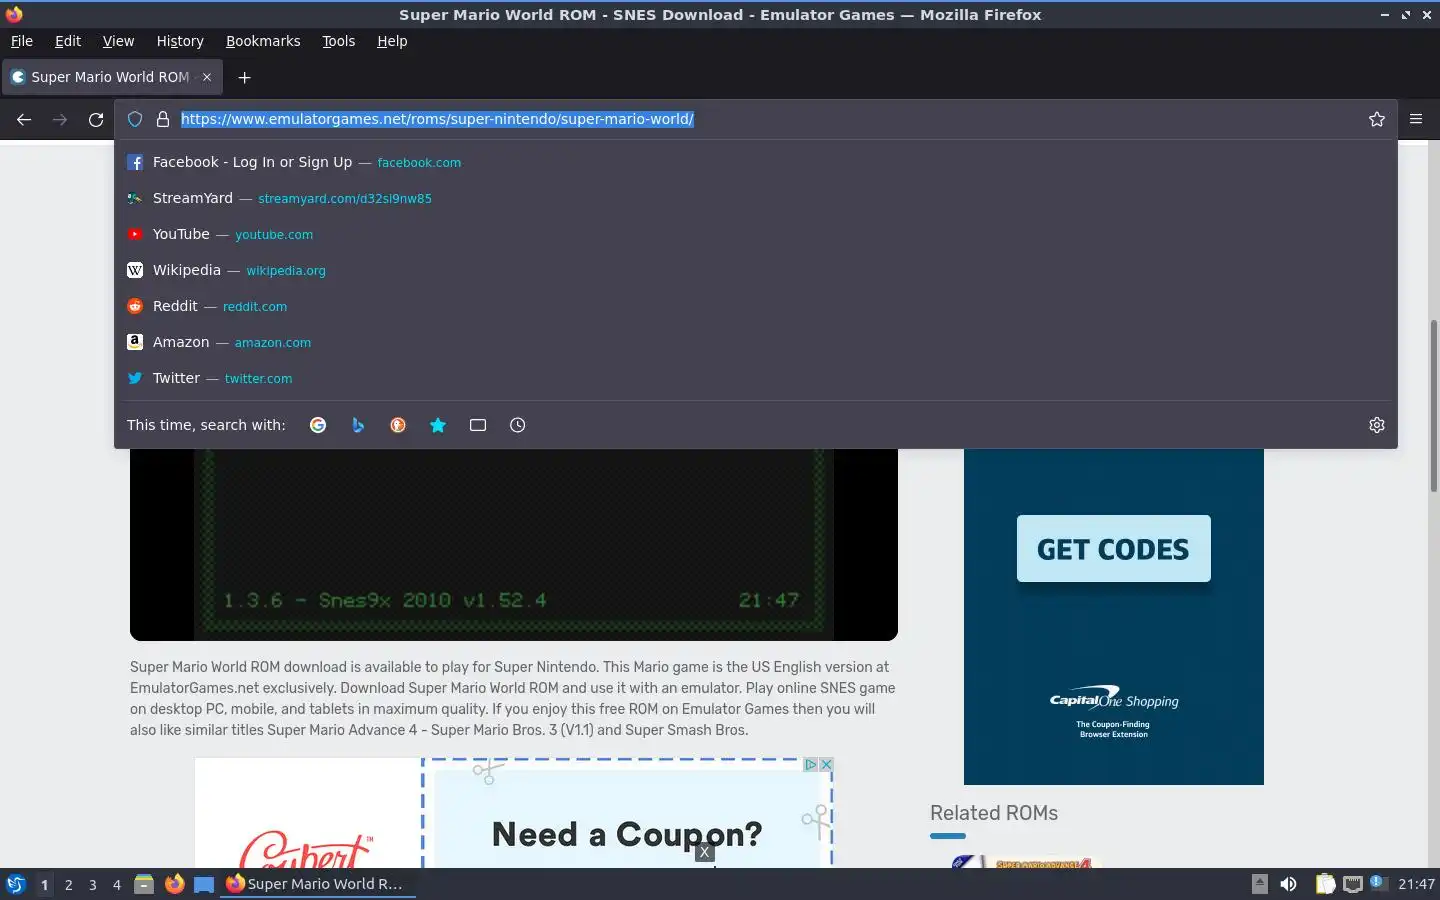Choose the Twitter suggestion
This screenshot has height=900, width=1440.
[x=756, y=378]
